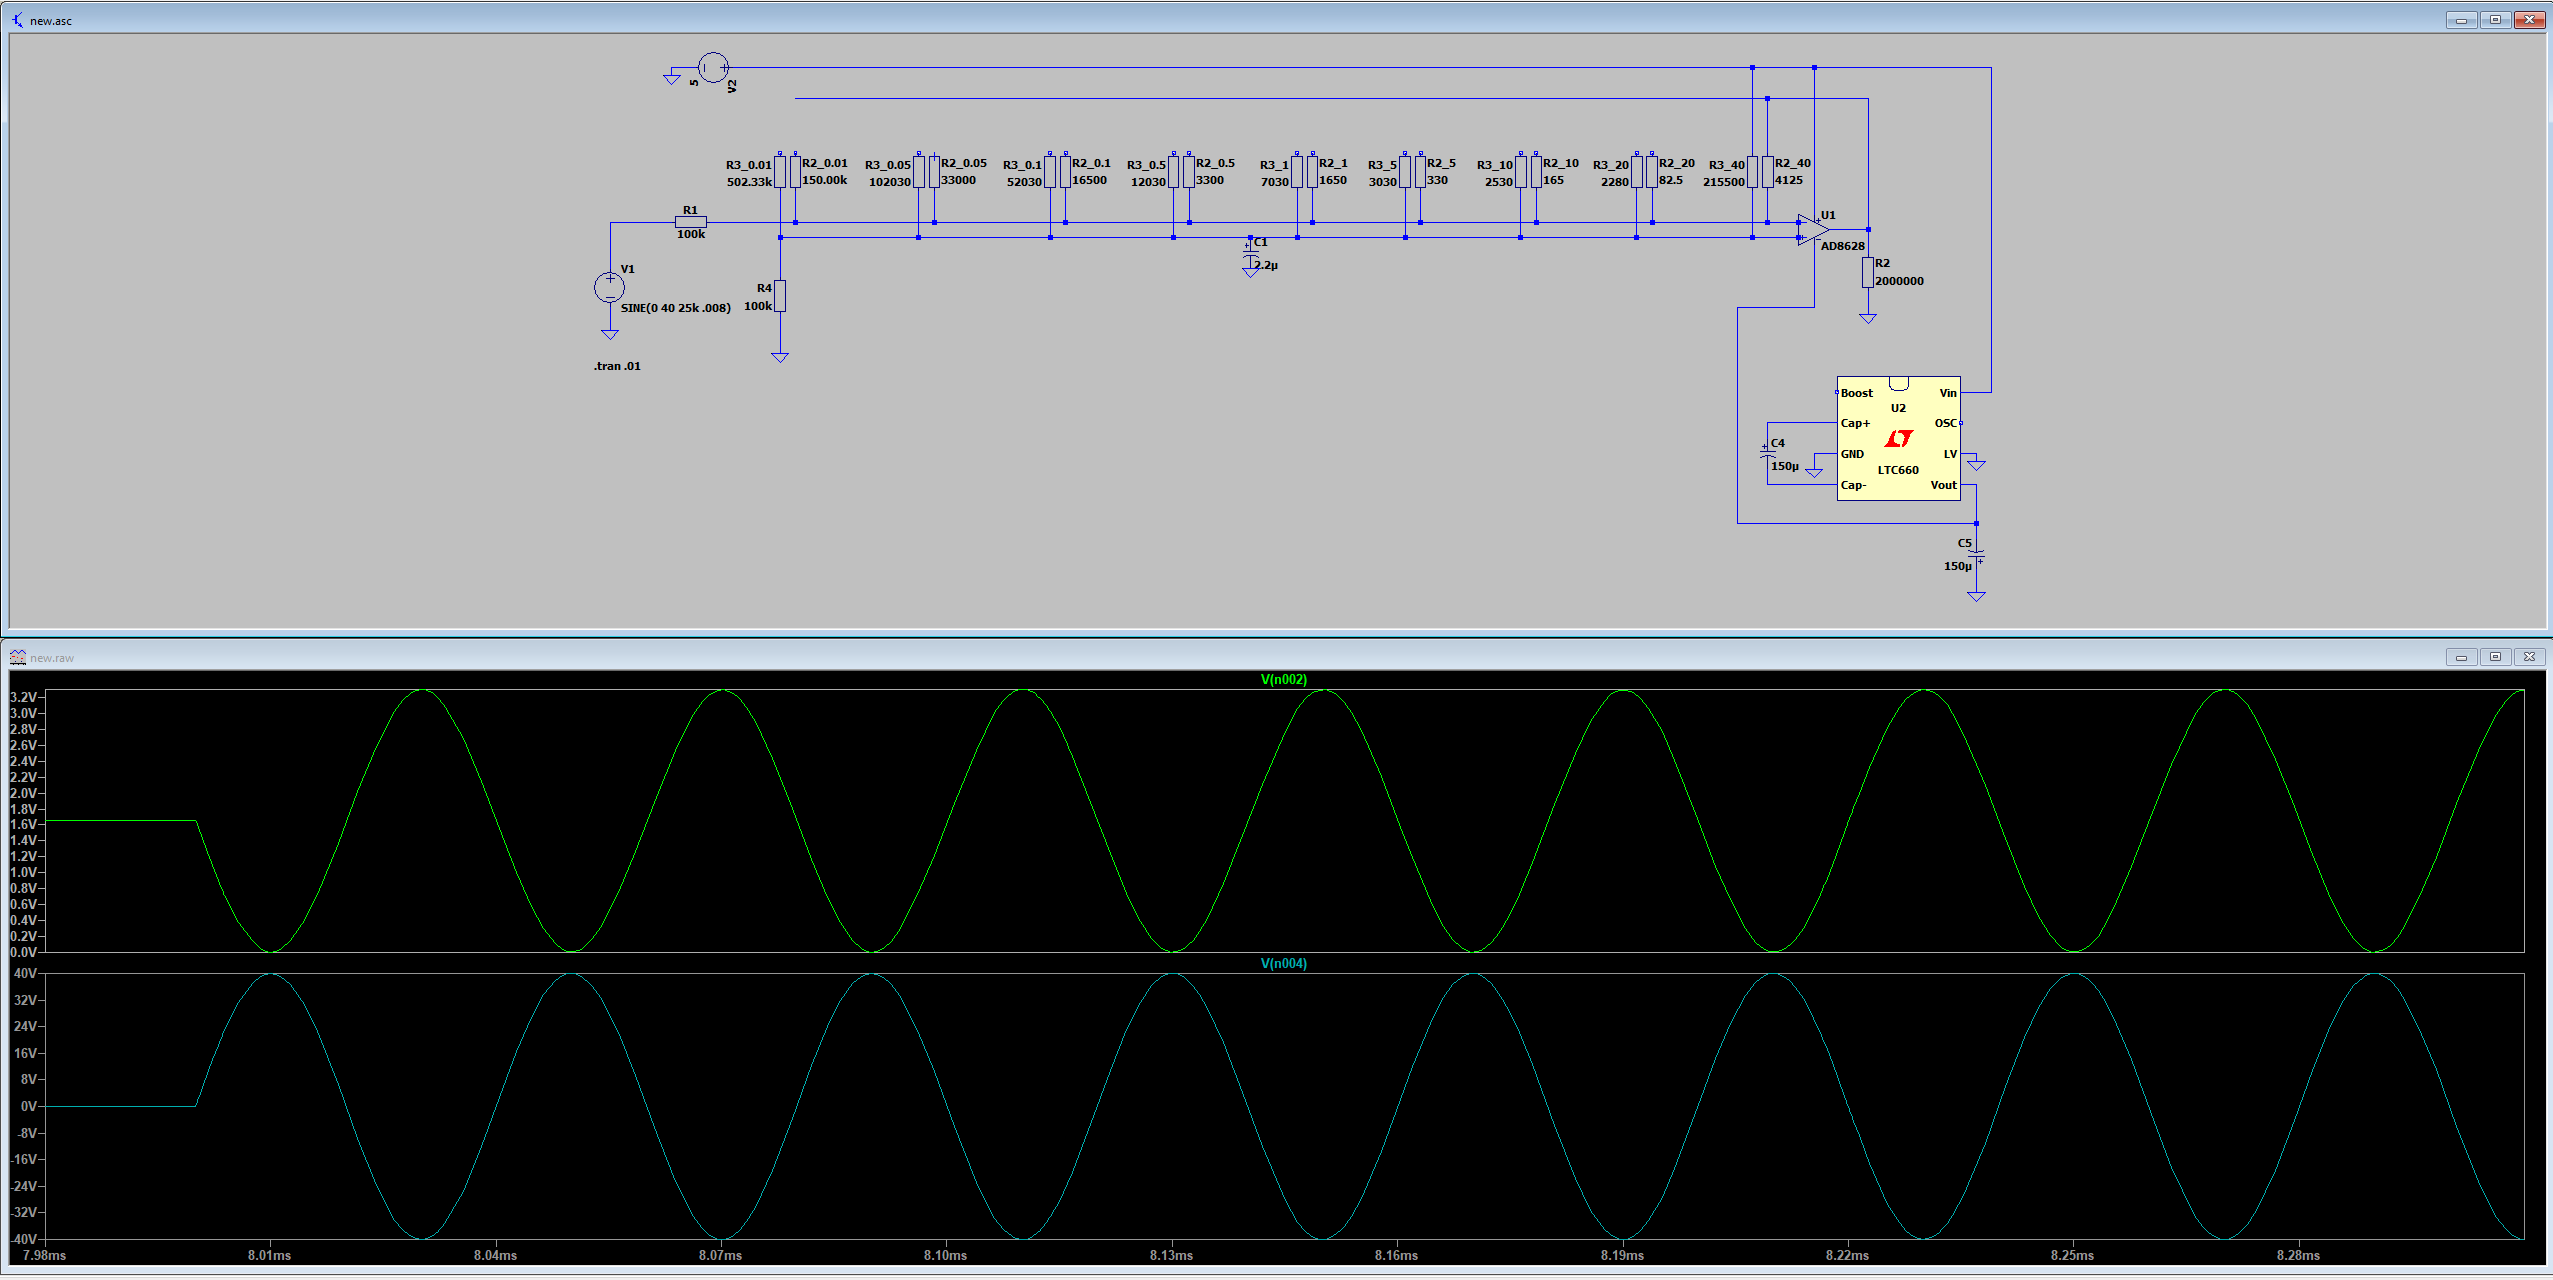This screenshot has height=1280, width=2553.
Task: Click the 2.2µ value of C1
Action: [x=1266, y=265]
